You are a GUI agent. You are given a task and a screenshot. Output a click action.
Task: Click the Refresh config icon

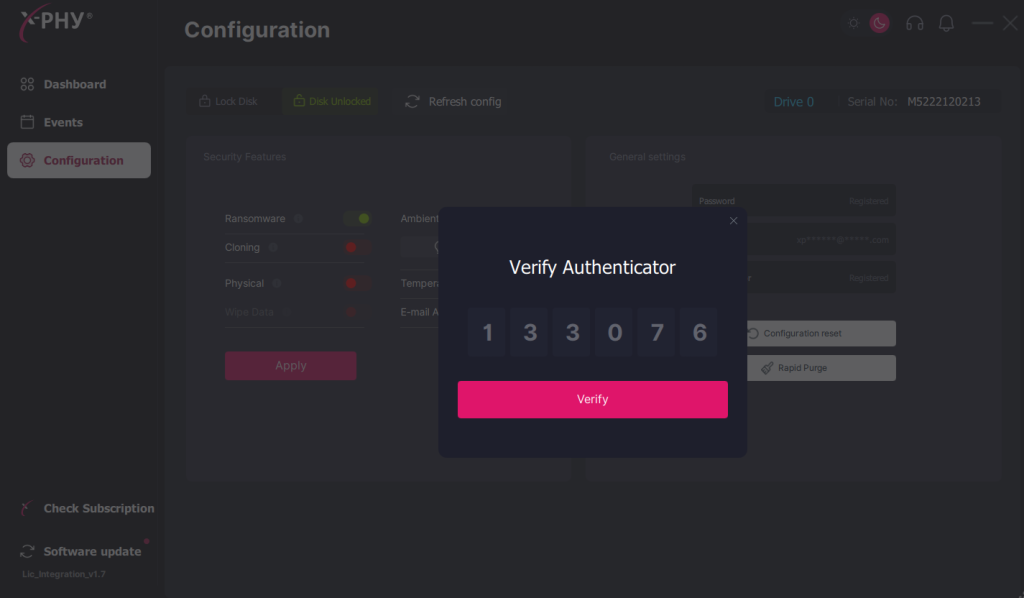412,102
